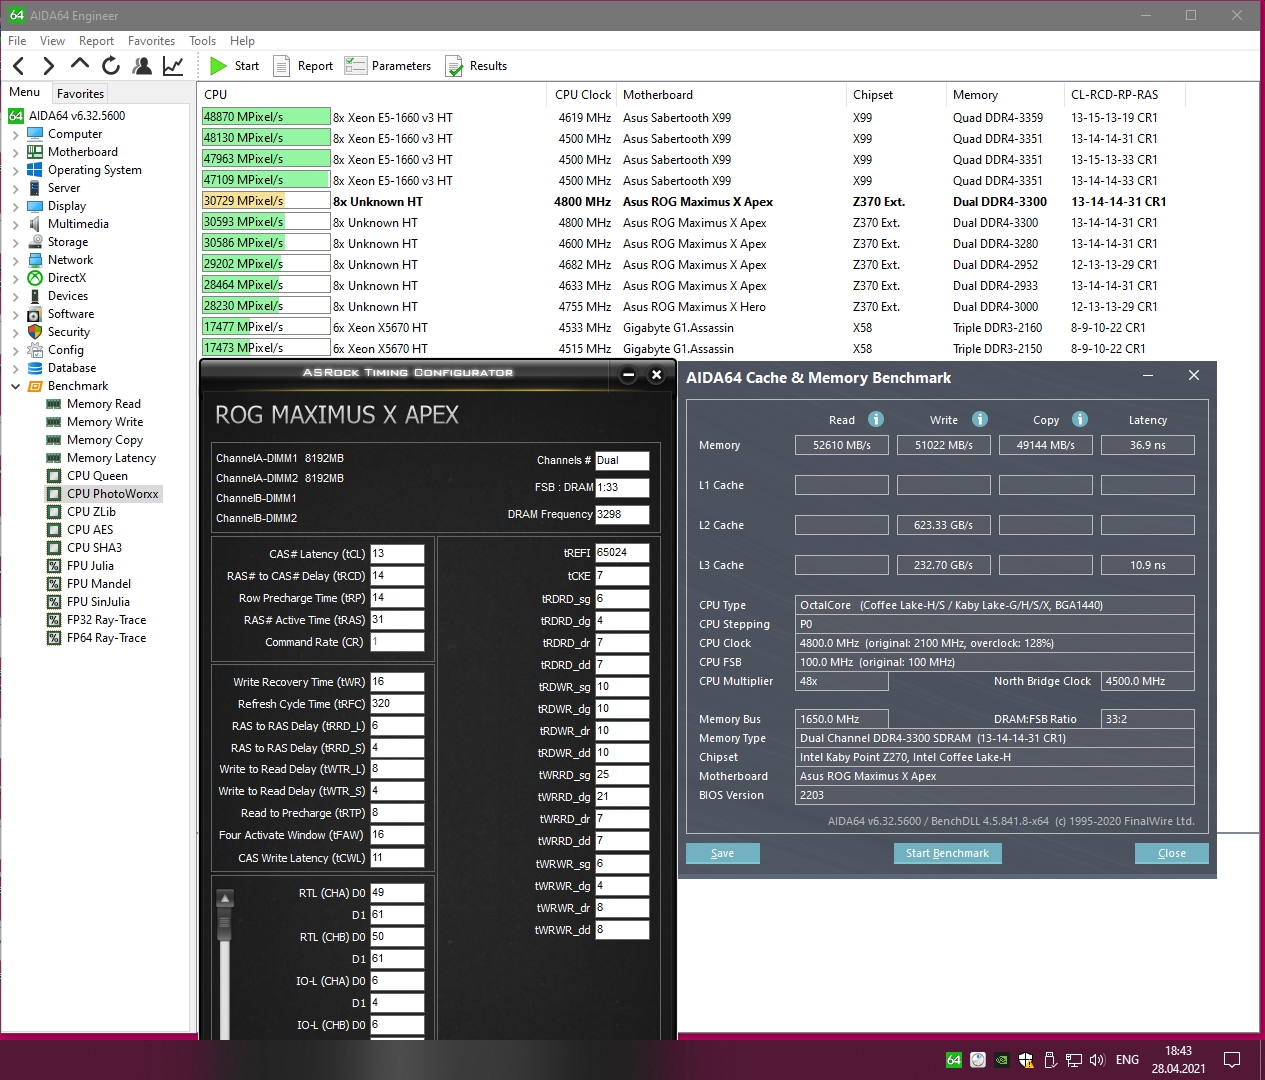The height and width of the screenshot is (1080, 1265).
Task: Expand the Storage tree node
Action: pyautogui.click(x=15, y=242)
